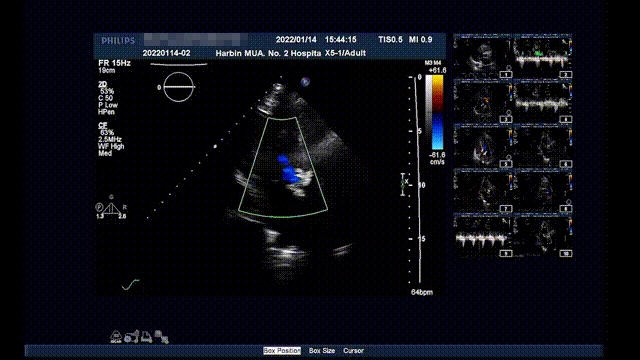The width and height of the screenshot is (640, 360).
Task: Click the HPen setting text
Action: click(106, 112)
